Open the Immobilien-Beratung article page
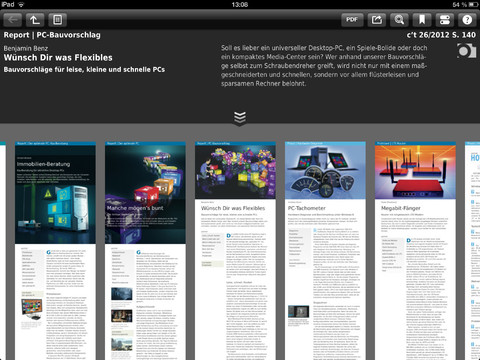 point(55,251)
